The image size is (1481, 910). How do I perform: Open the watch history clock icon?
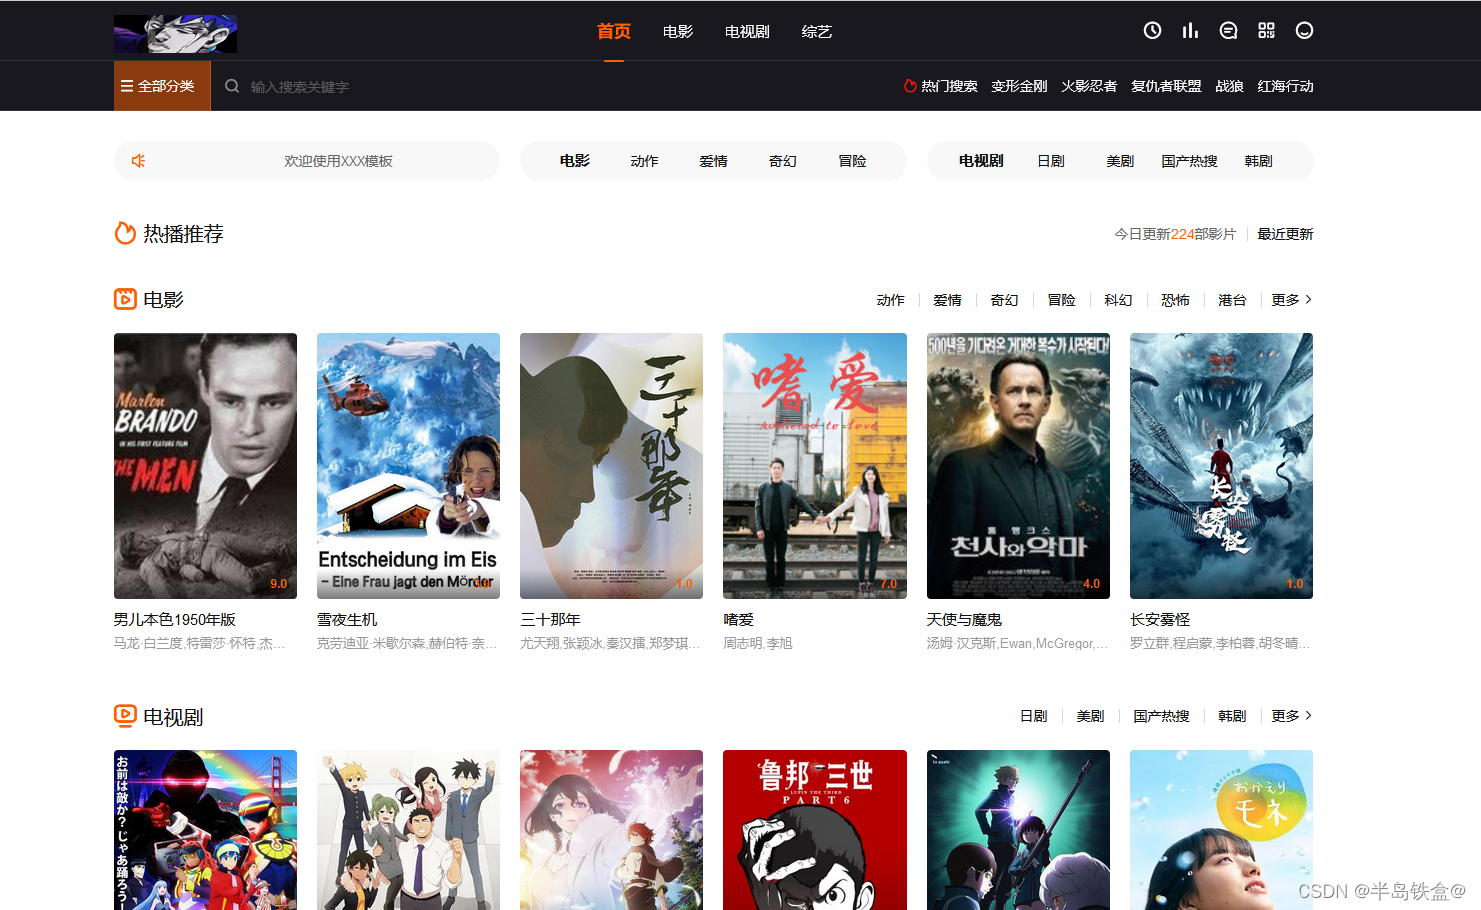(x=1152, y=31)
